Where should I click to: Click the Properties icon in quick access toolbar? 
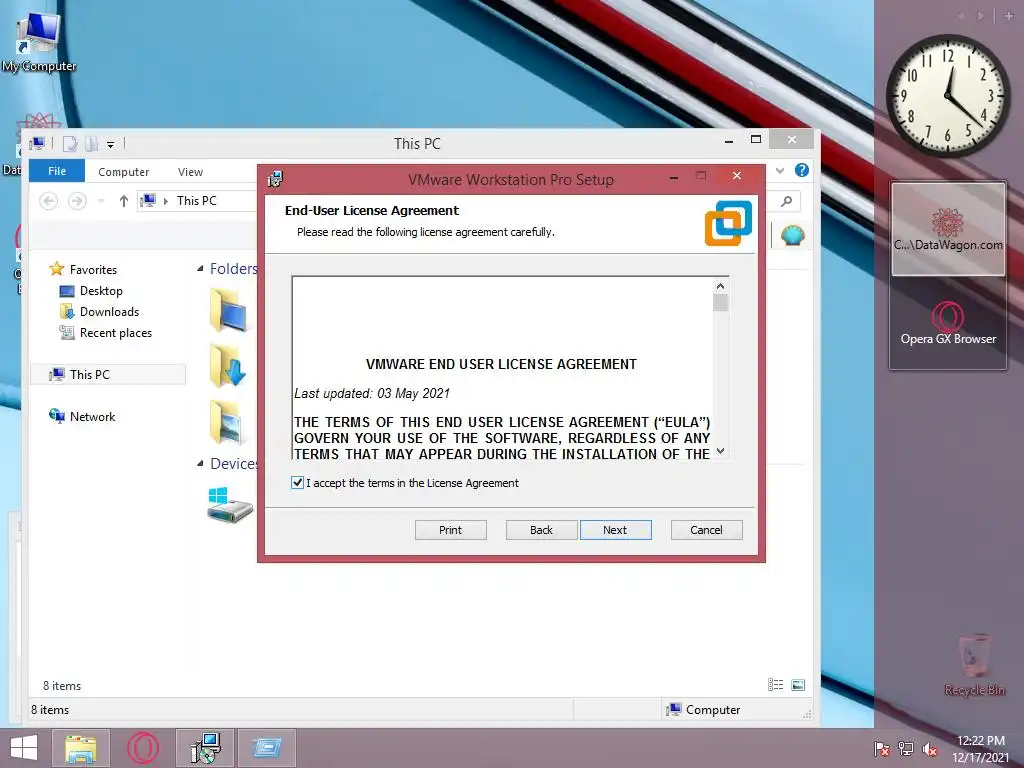70,144
